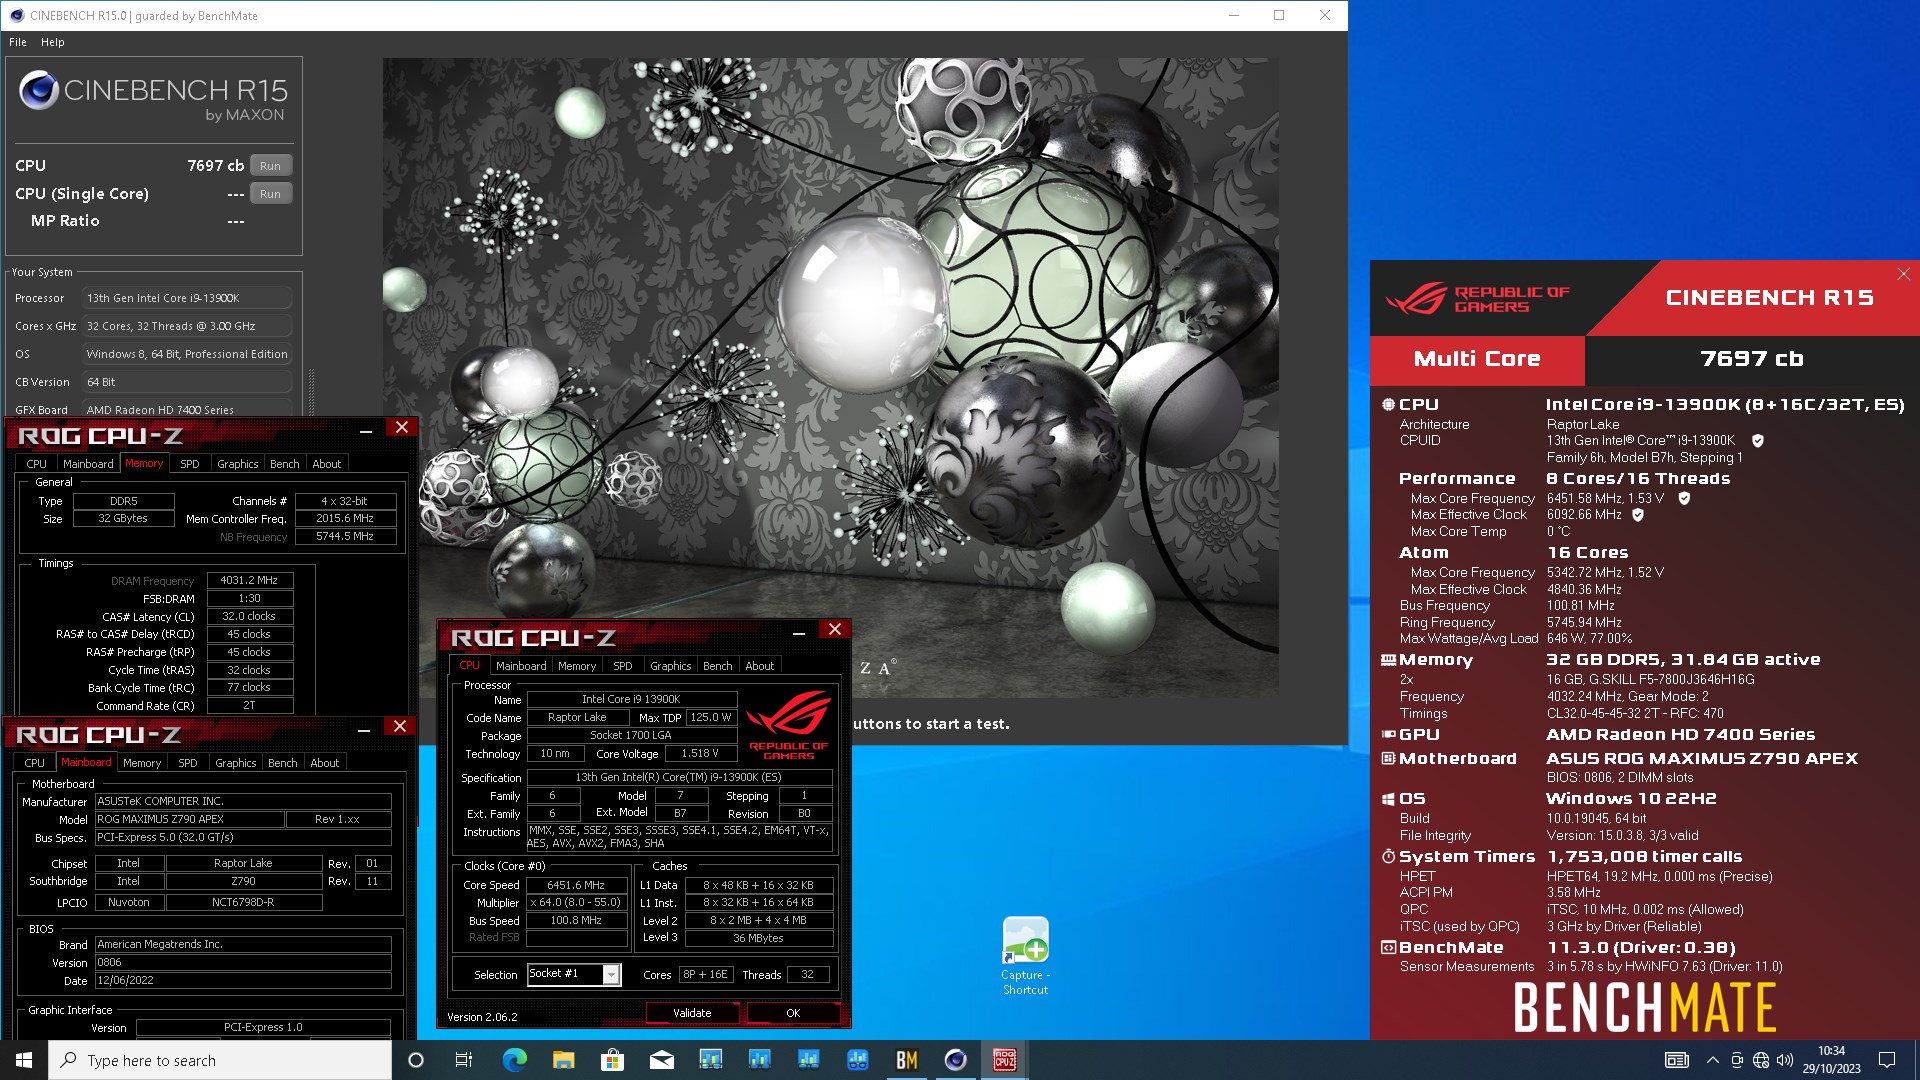Switch to Bench tab in CPU-Z Memory window
Screen dimensions: 1920x1080
(x=285, y=464)
